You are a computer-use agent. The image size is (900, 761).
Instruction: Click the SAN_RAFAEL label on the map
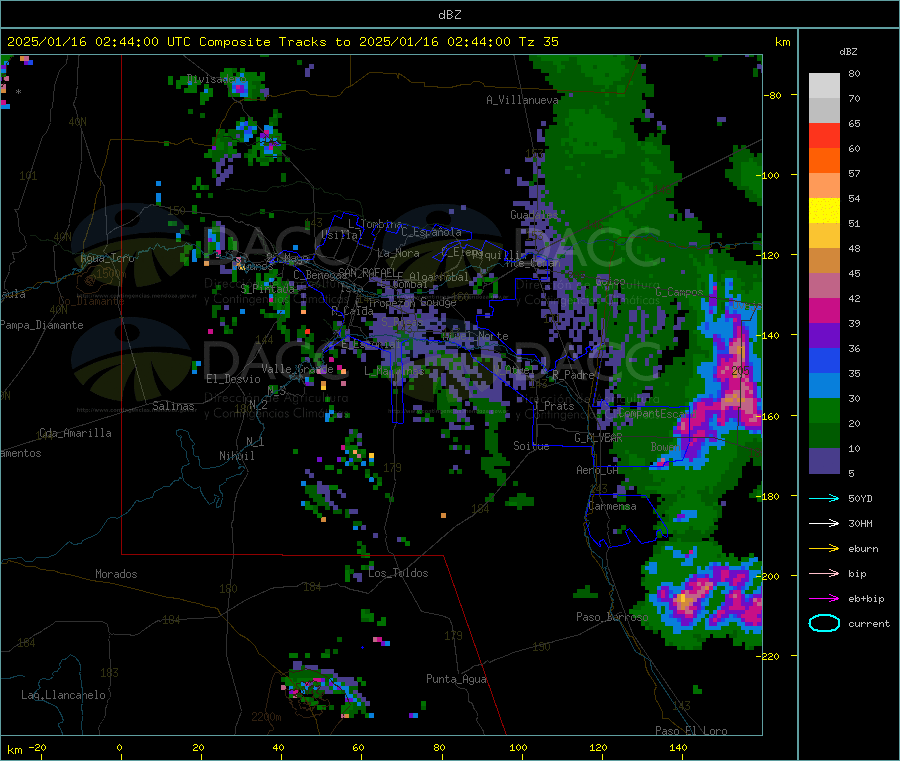367,272
